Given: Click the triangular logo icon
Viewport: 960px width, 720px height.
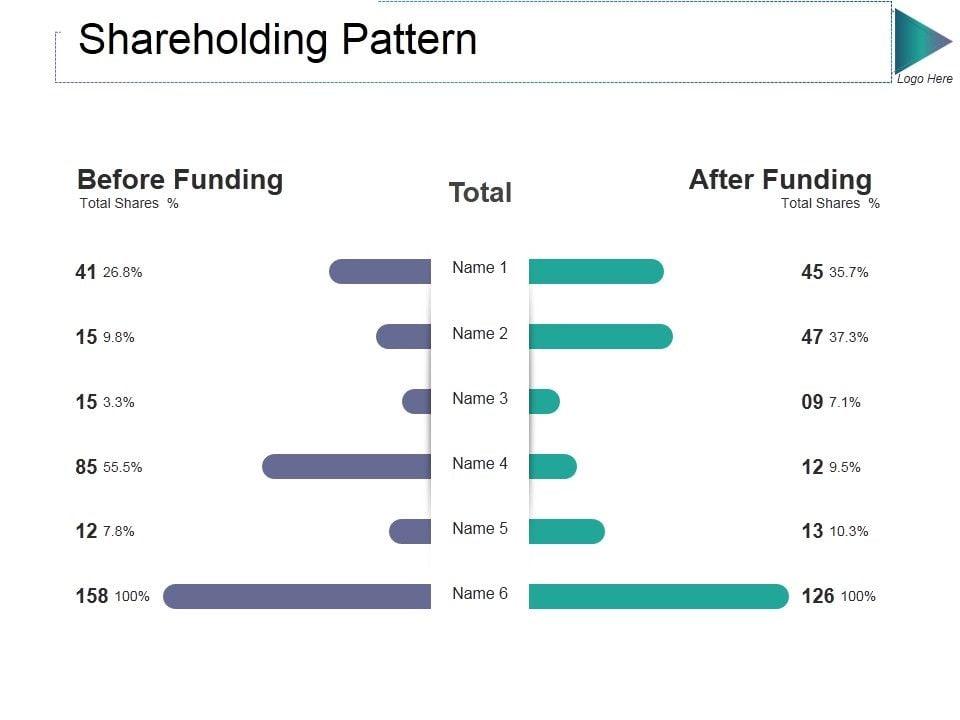Looking at the screenshot, I should pyautogui.click(x=918, y=41).
